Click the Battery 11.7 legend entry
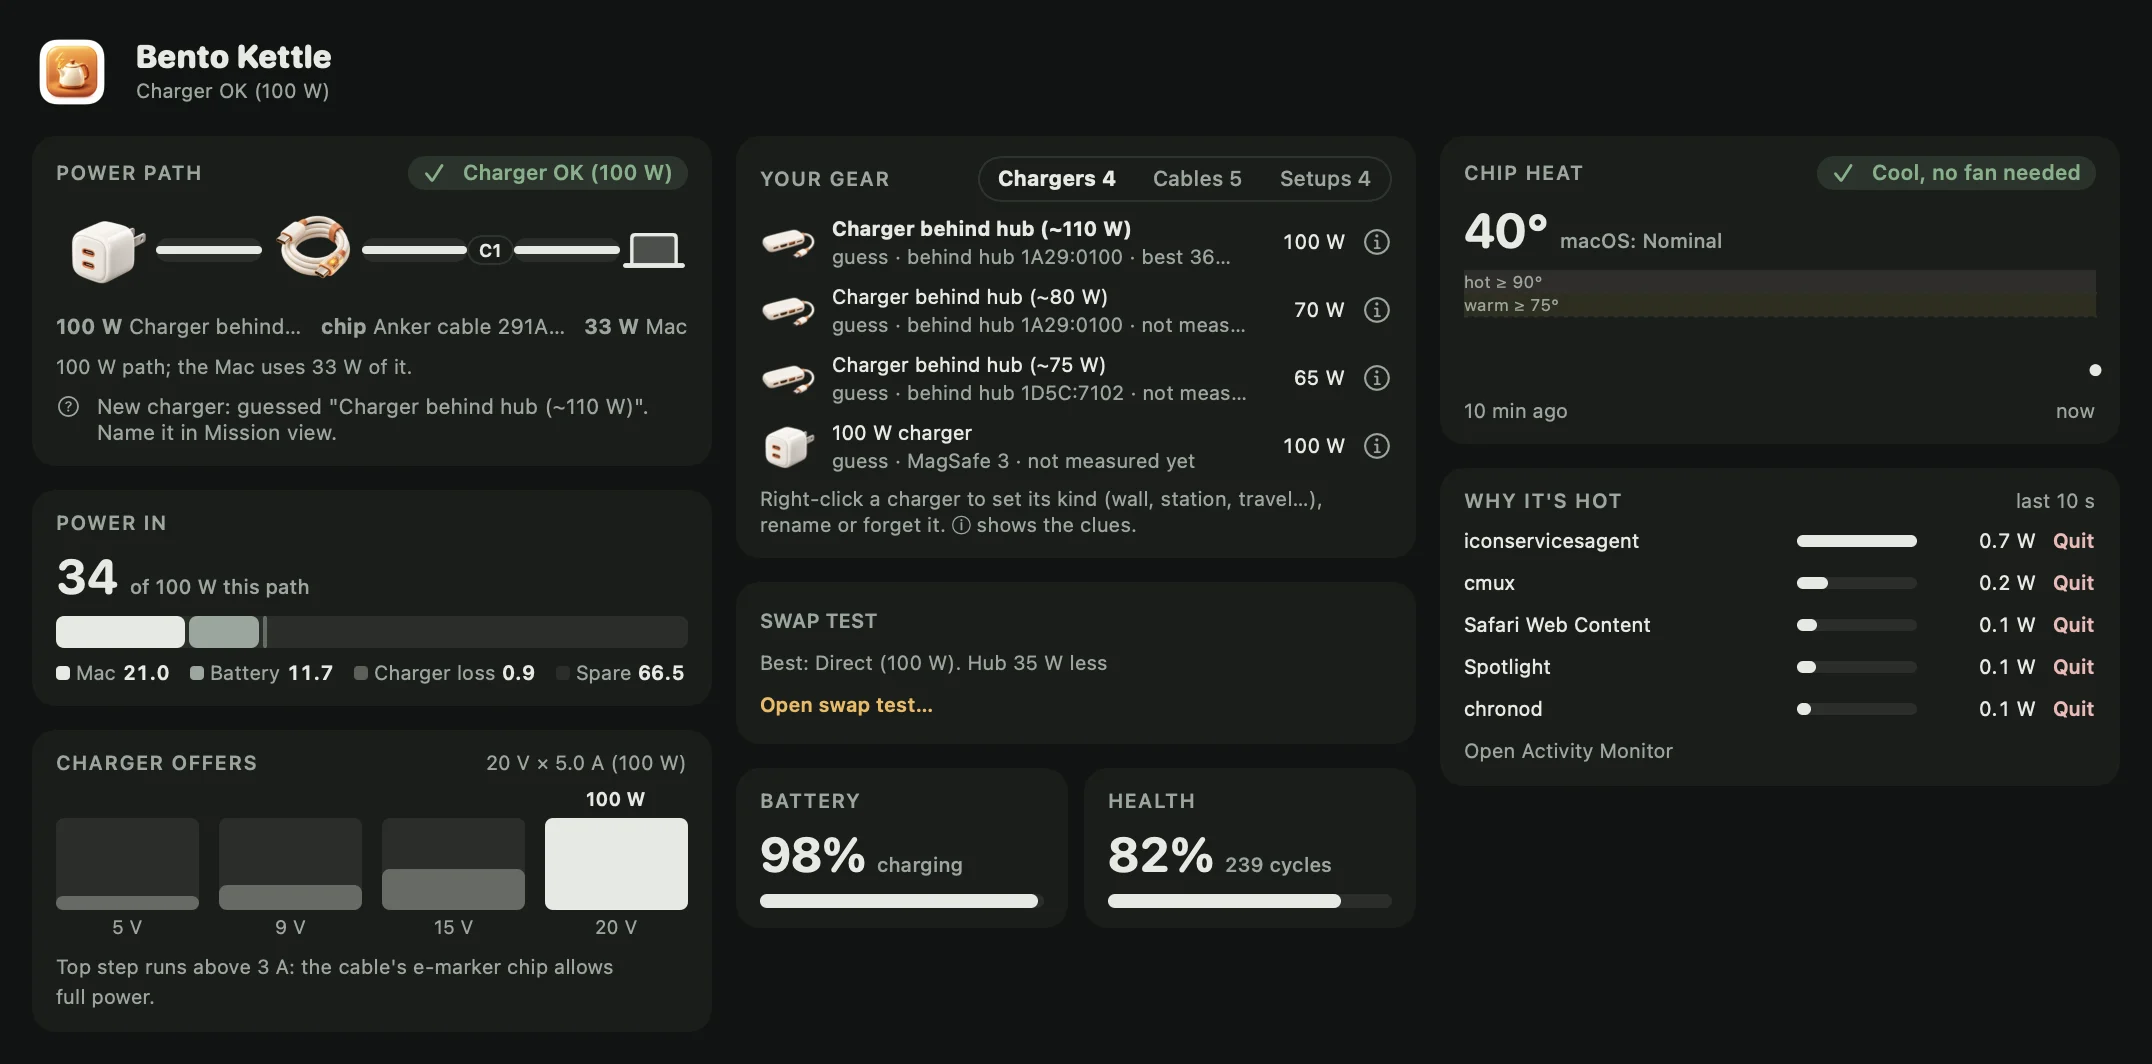This screenshot has width=2152, height=1064. pyautogui.click(x=262, y=673)
